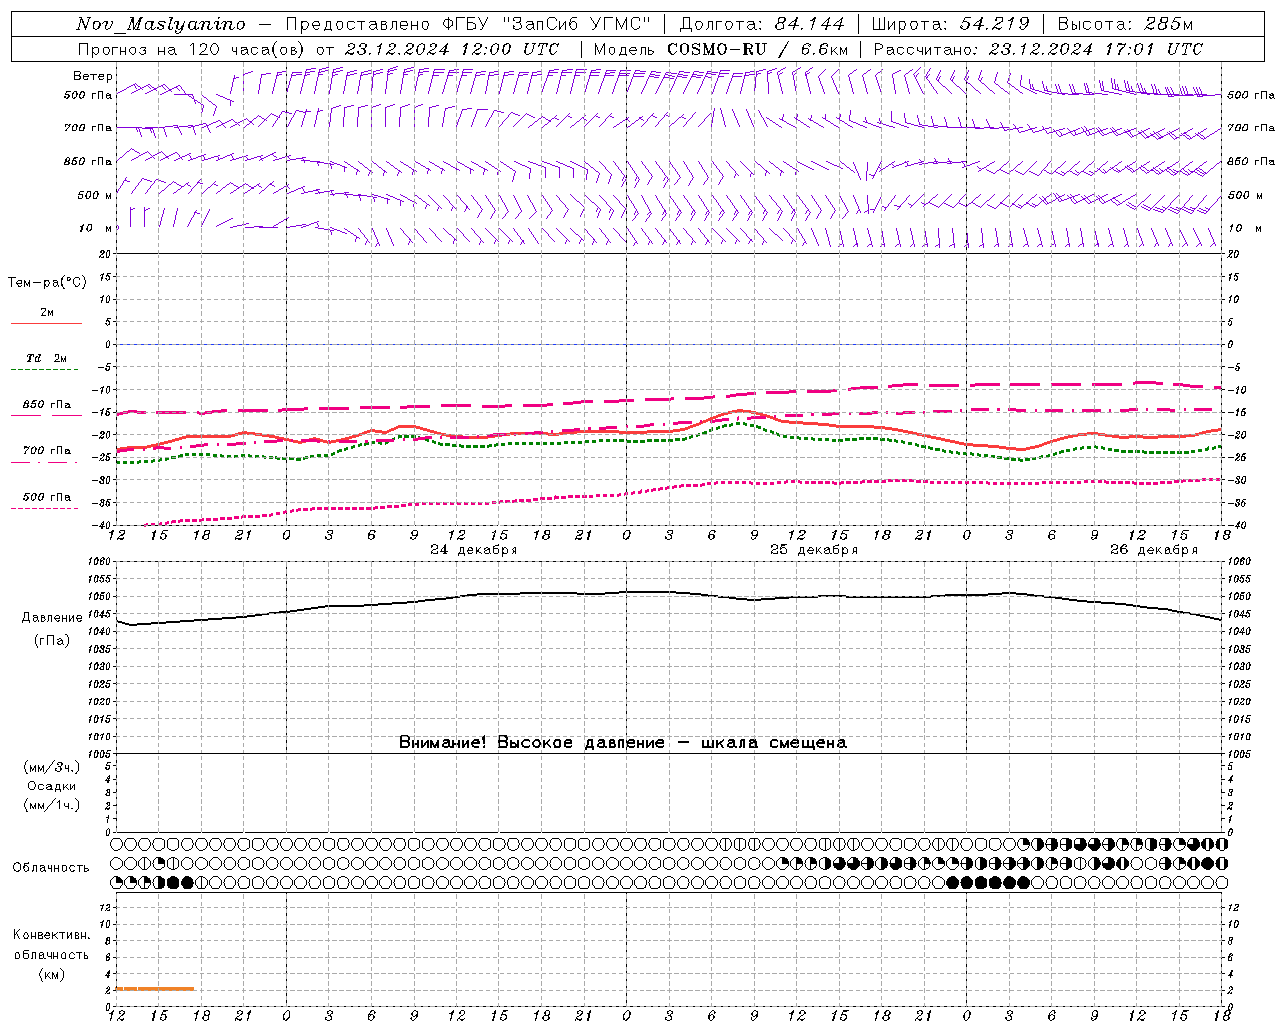The height and width of the screenshot is (1024, 1280).
Task: Click the Тем-ра(°C) temperature panel label
Action: pos(47,283)
